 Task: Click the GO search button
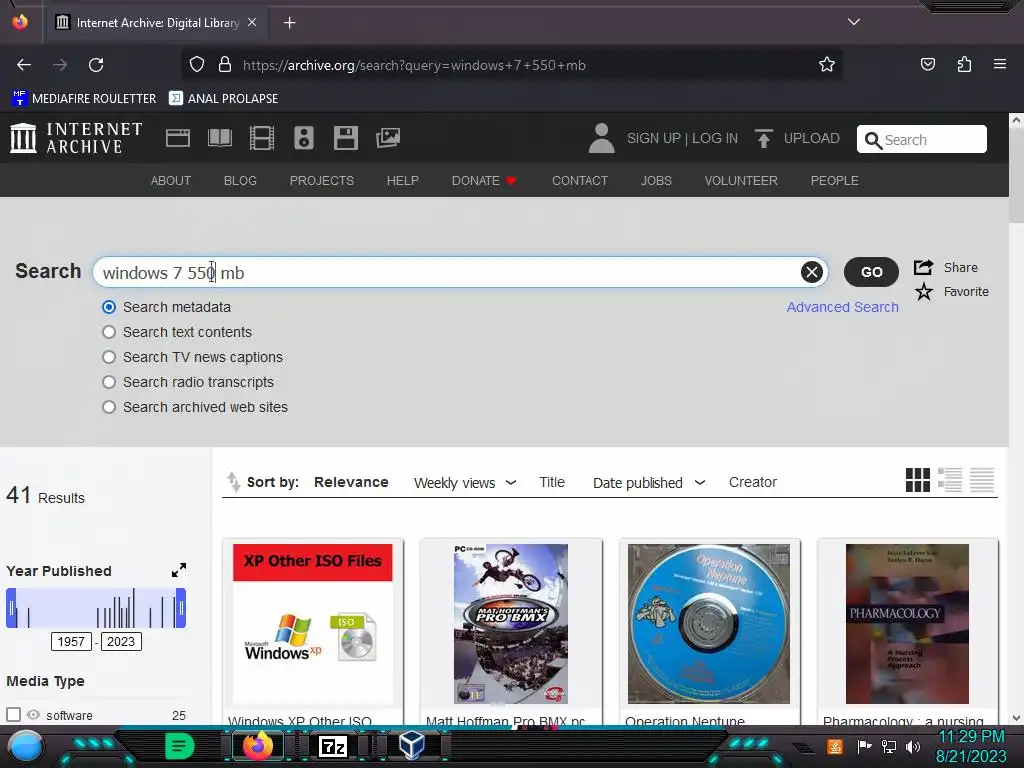click(871, 272)
